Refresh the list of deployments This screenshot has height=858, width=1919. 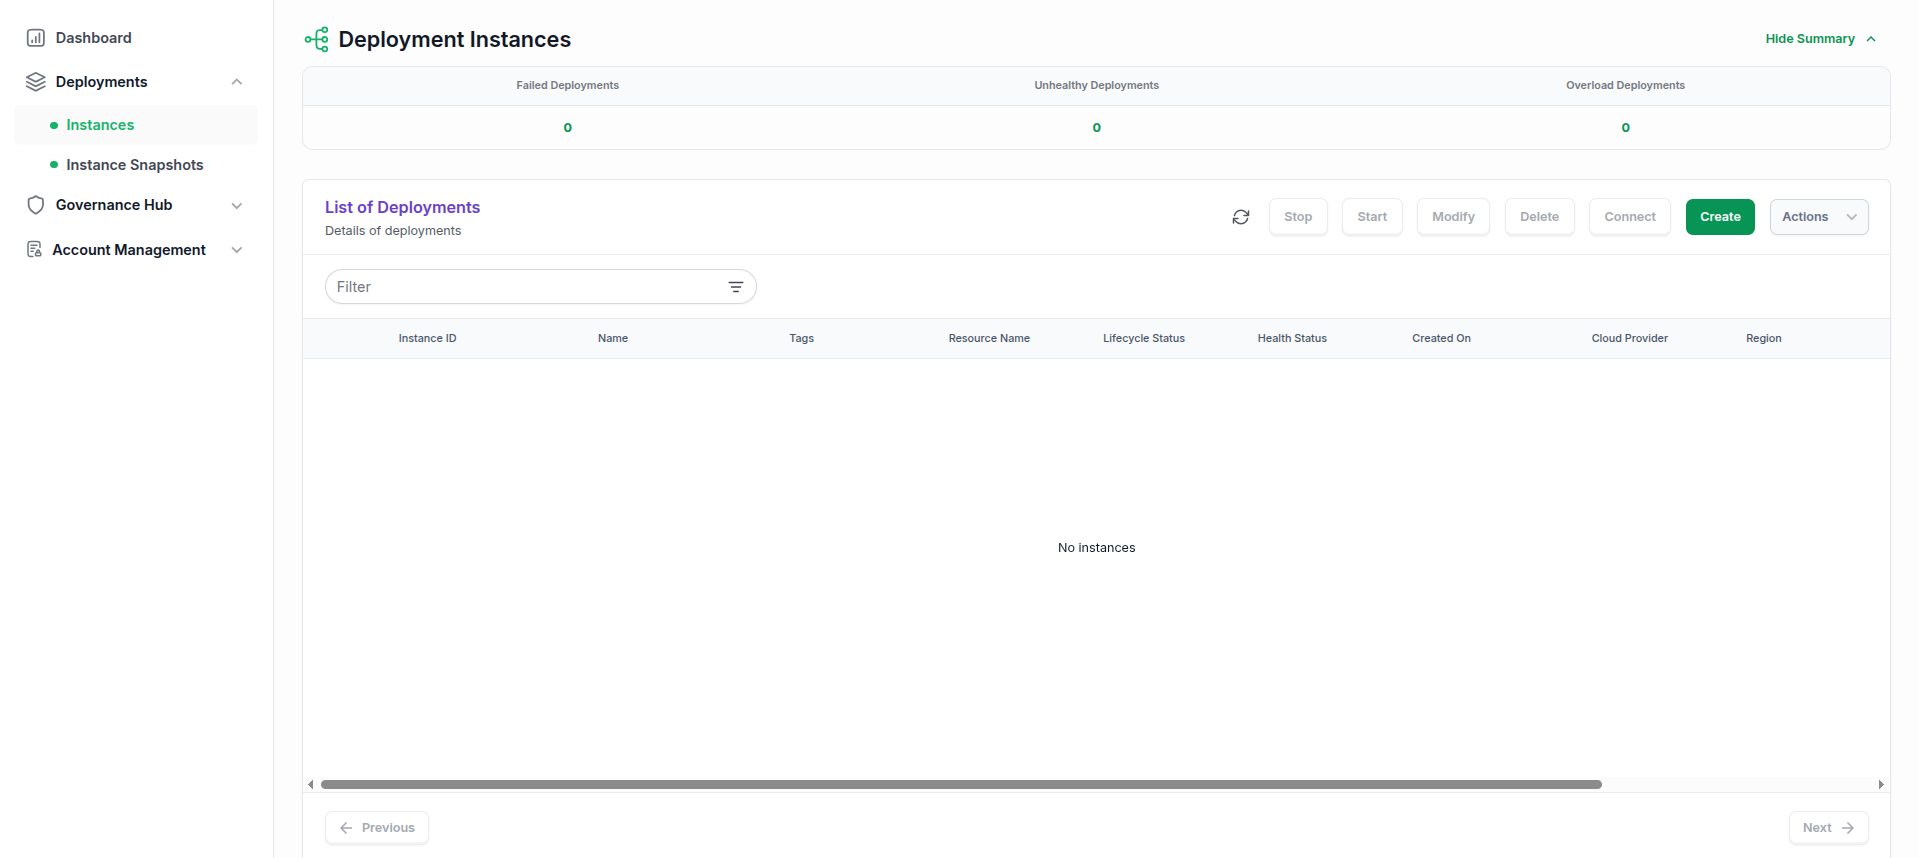click(x=1241, y=217)
